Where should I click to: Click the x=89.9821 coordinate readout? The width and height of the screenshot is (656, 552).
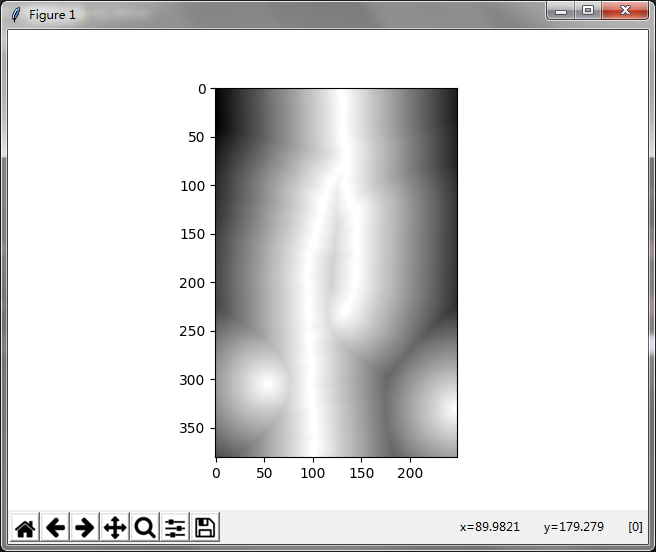pos(489,526)
